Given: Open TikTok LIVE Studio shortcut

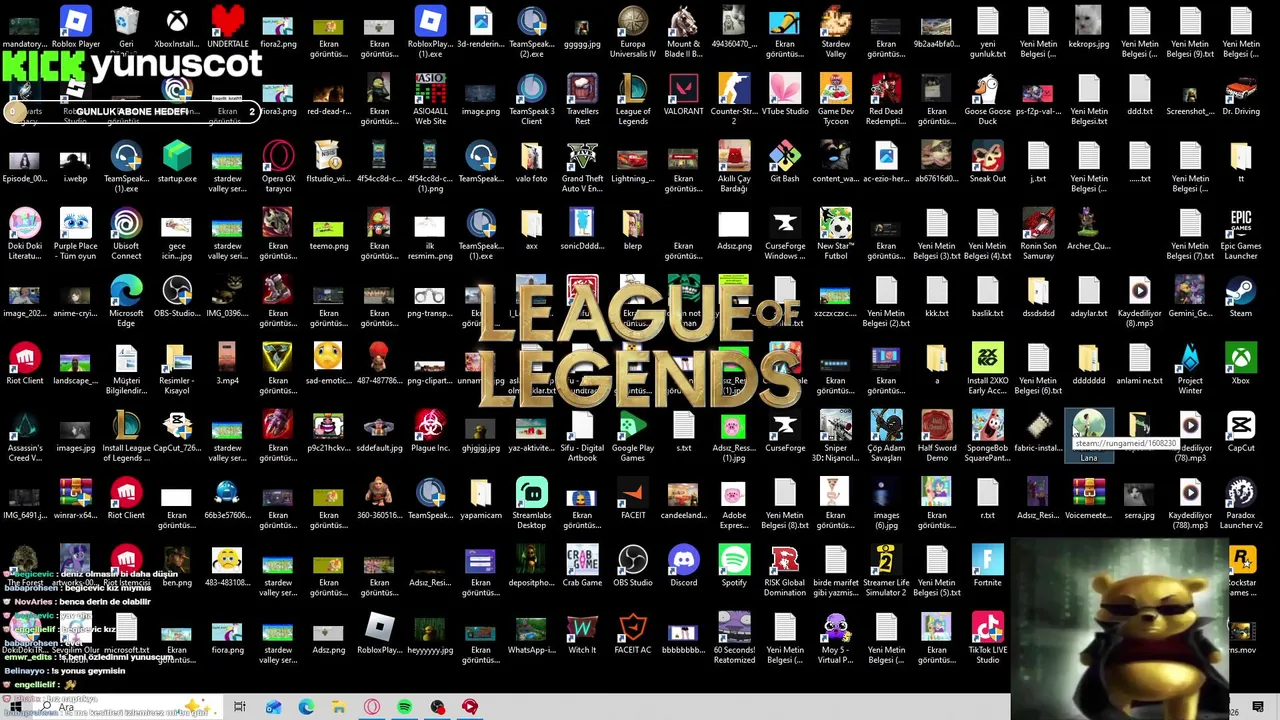Looking at the screenshot, I should (x=987, y=638).
